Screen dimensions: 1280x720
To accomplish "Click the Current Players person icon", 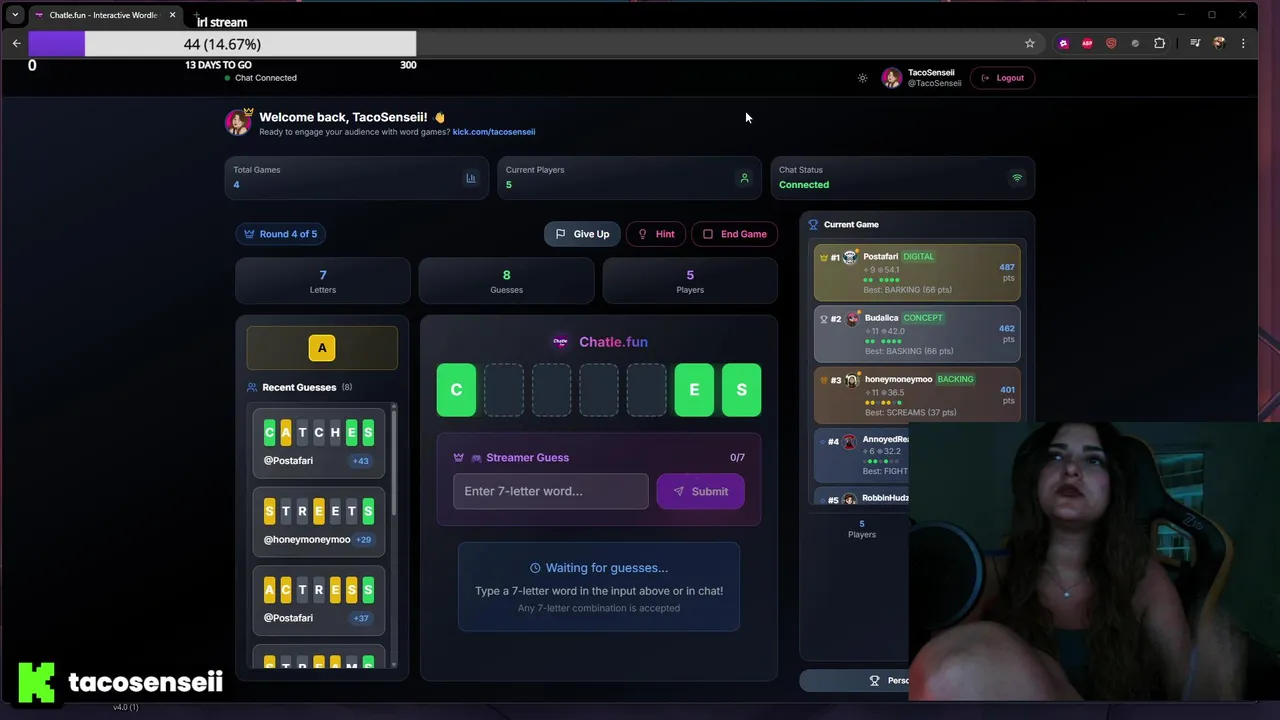I will [x=744, y=178].
